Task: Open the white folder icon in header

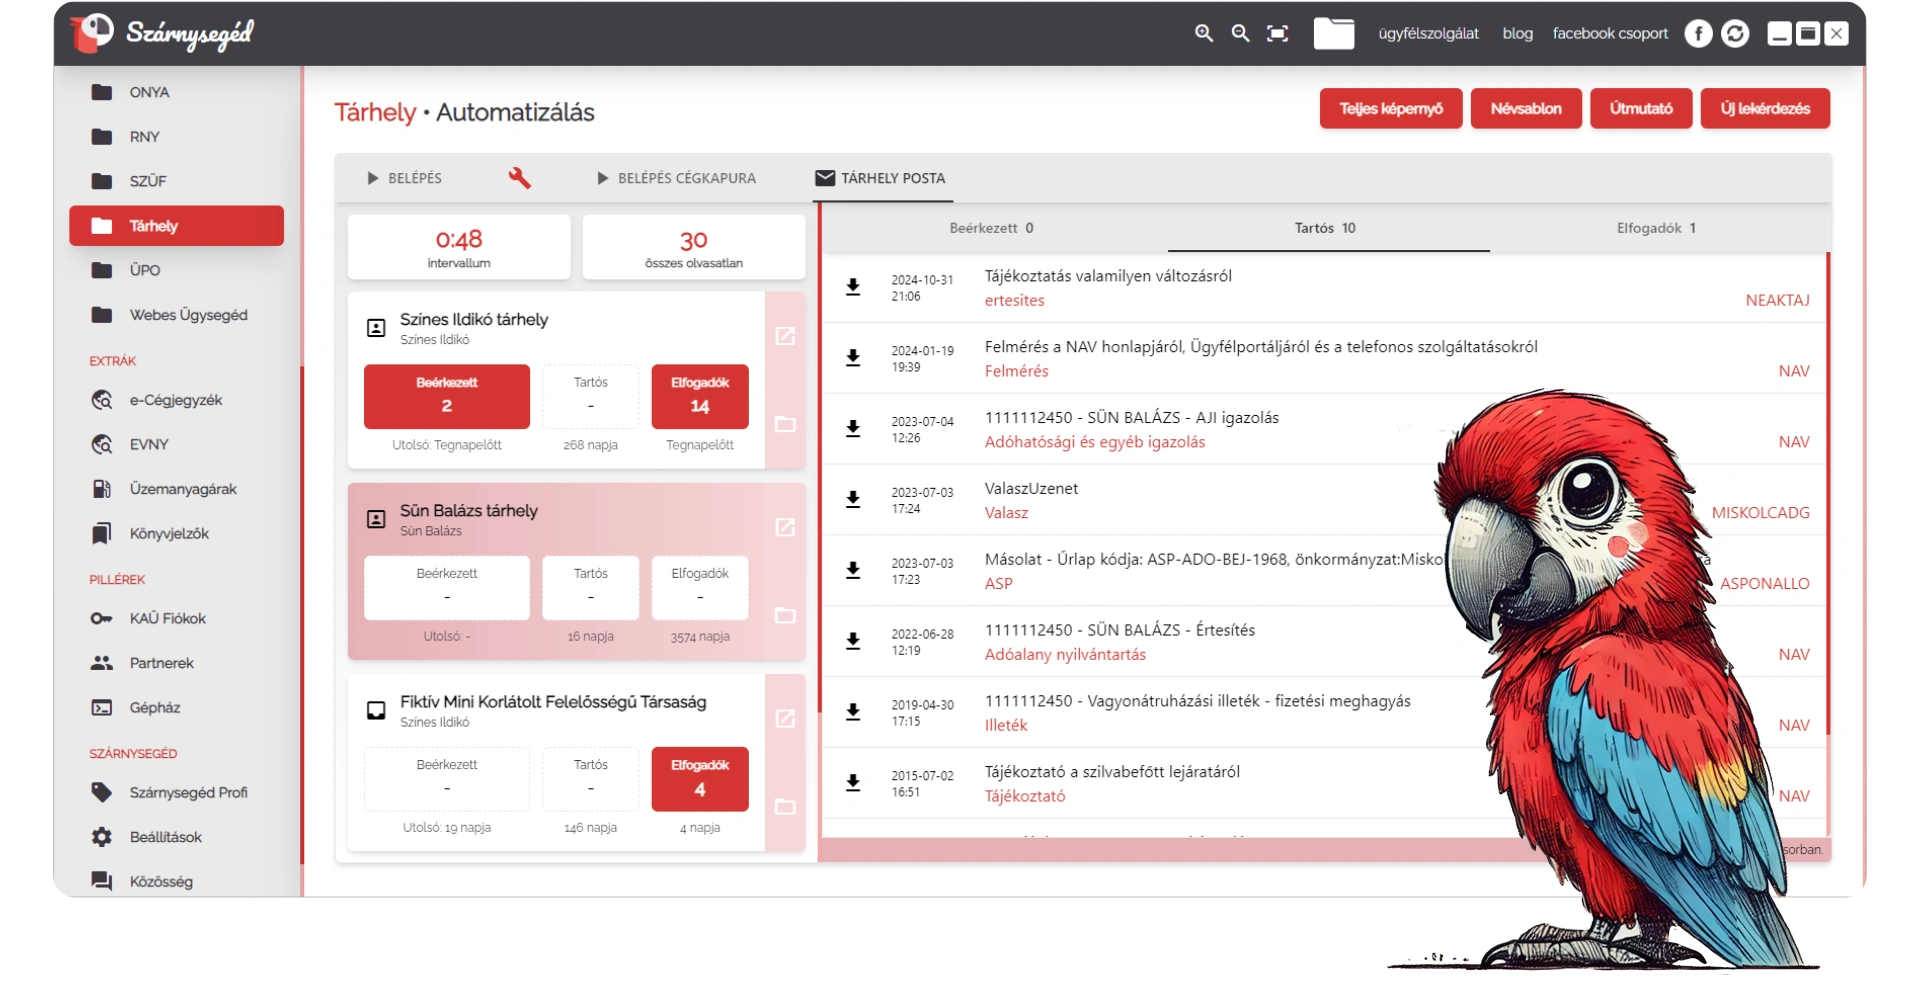Action: coord(1333,34)
